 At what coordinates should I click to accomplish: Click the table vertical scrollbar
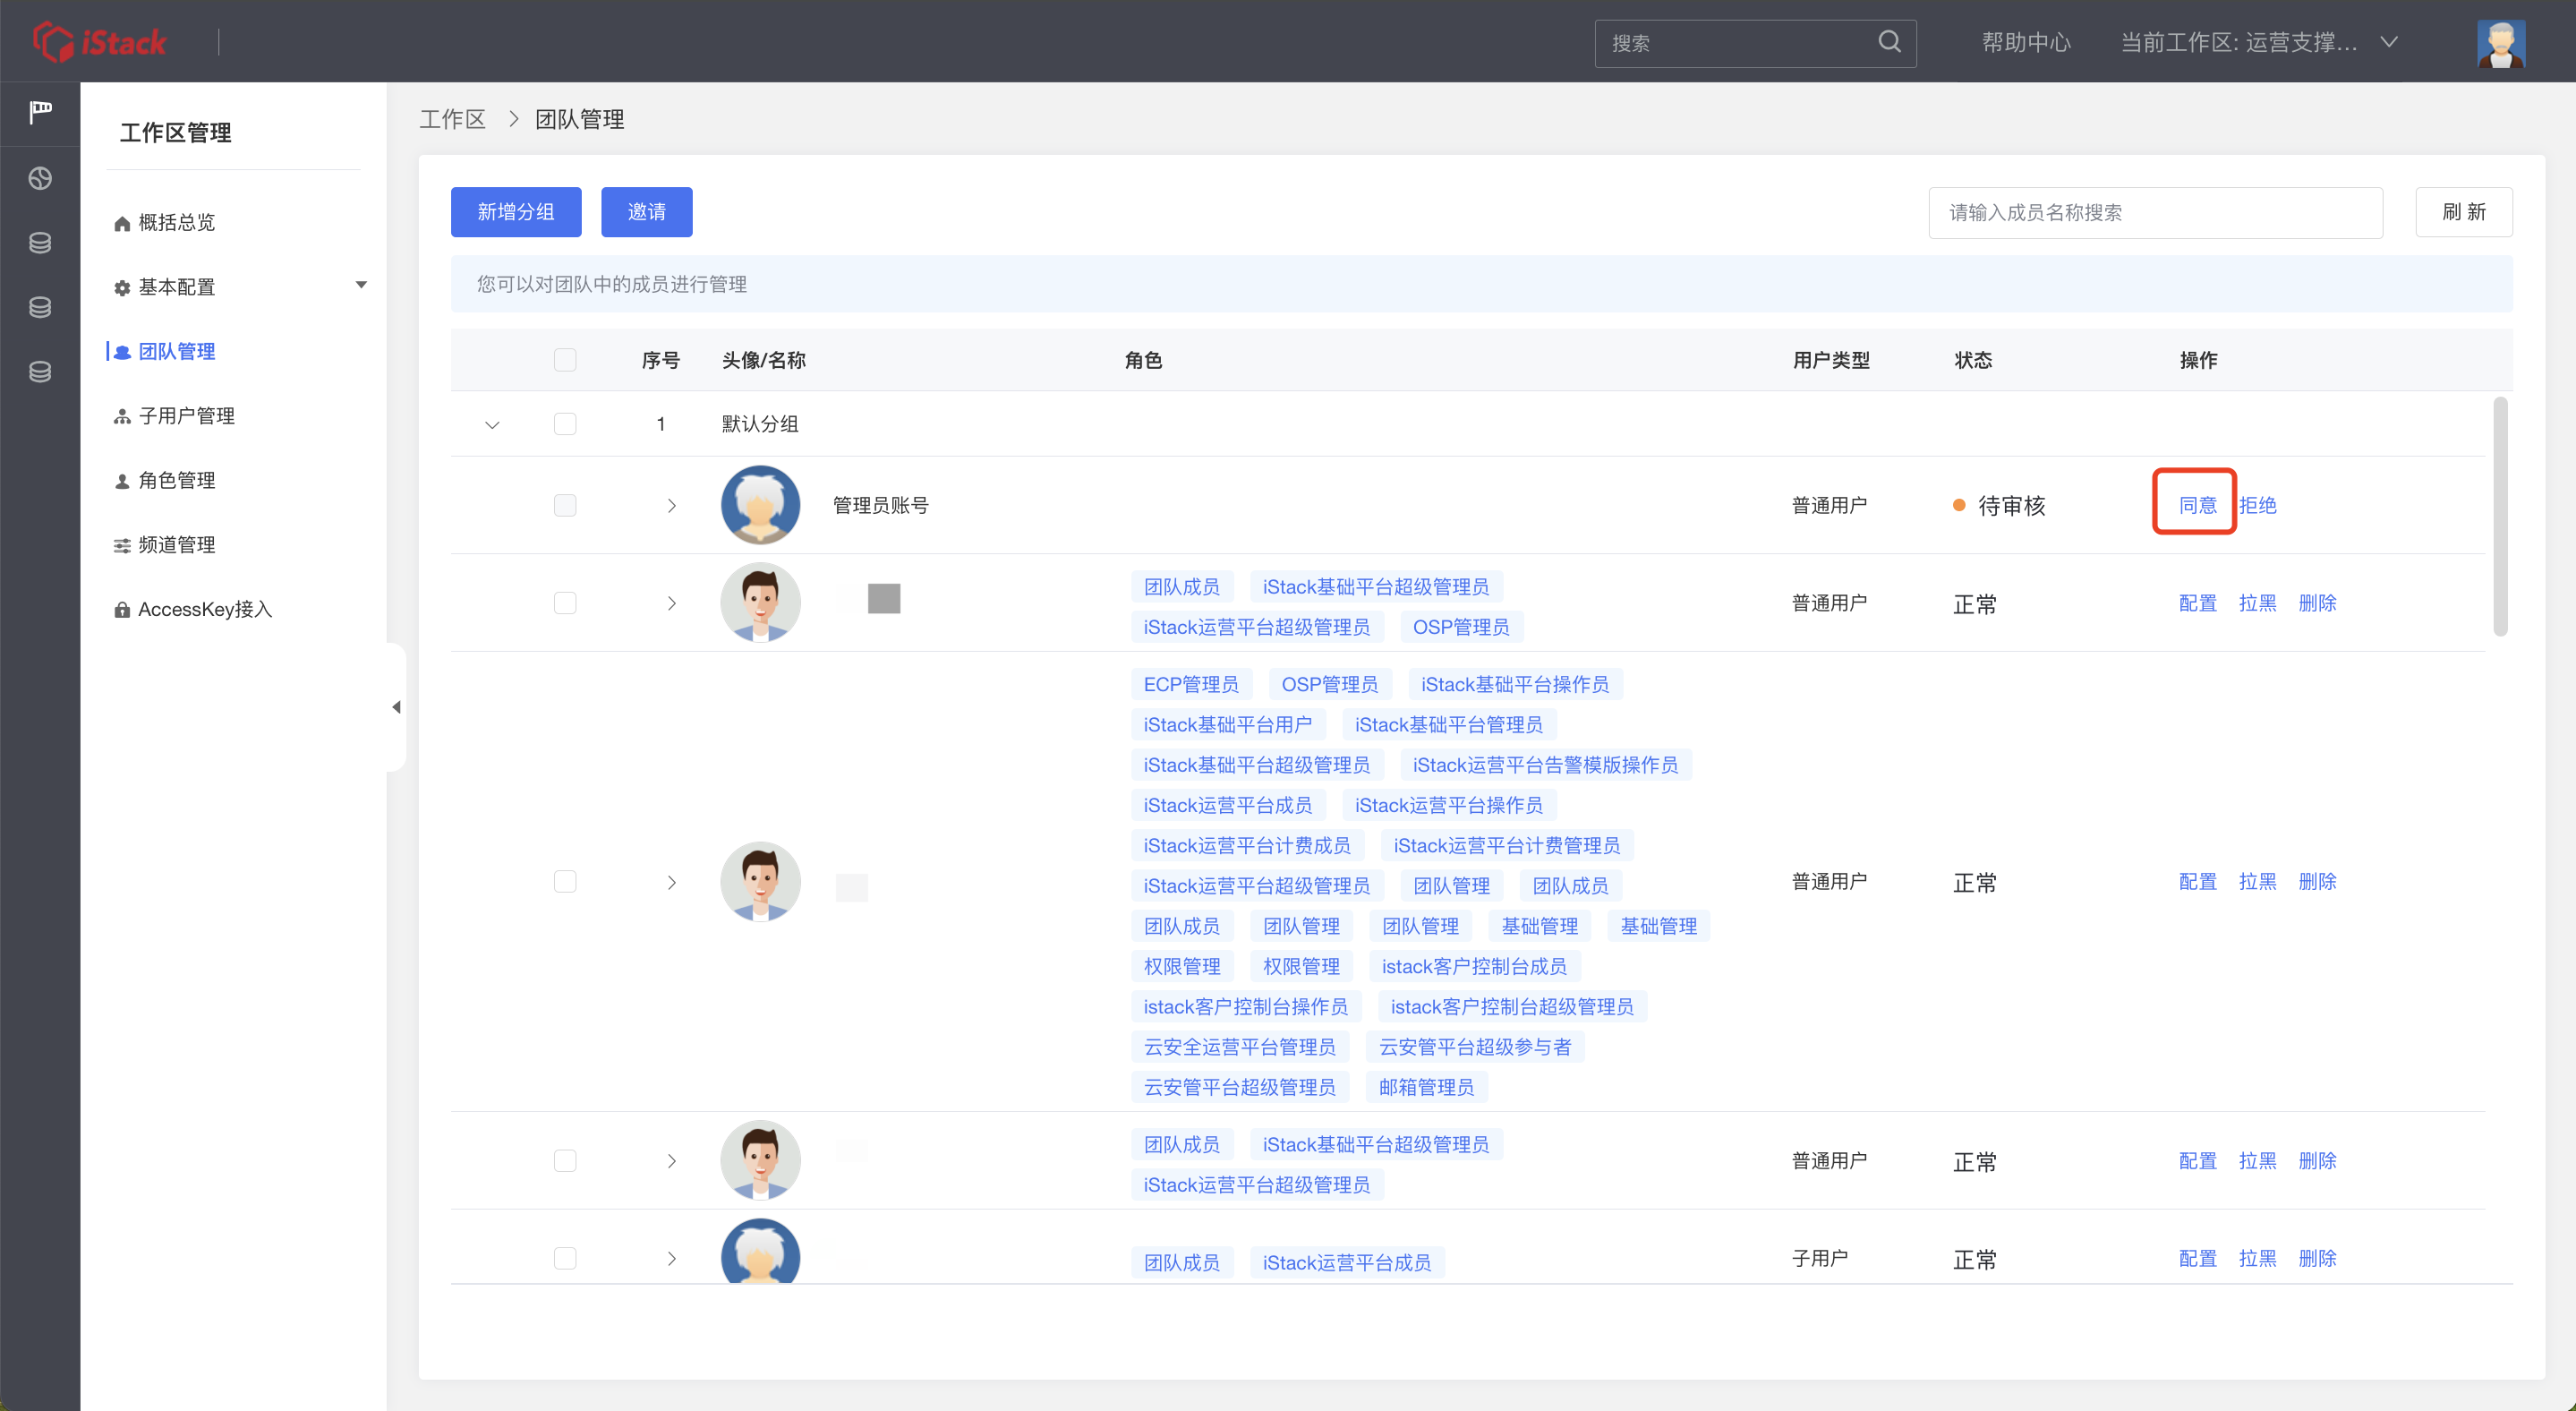tap(2500, 517)
